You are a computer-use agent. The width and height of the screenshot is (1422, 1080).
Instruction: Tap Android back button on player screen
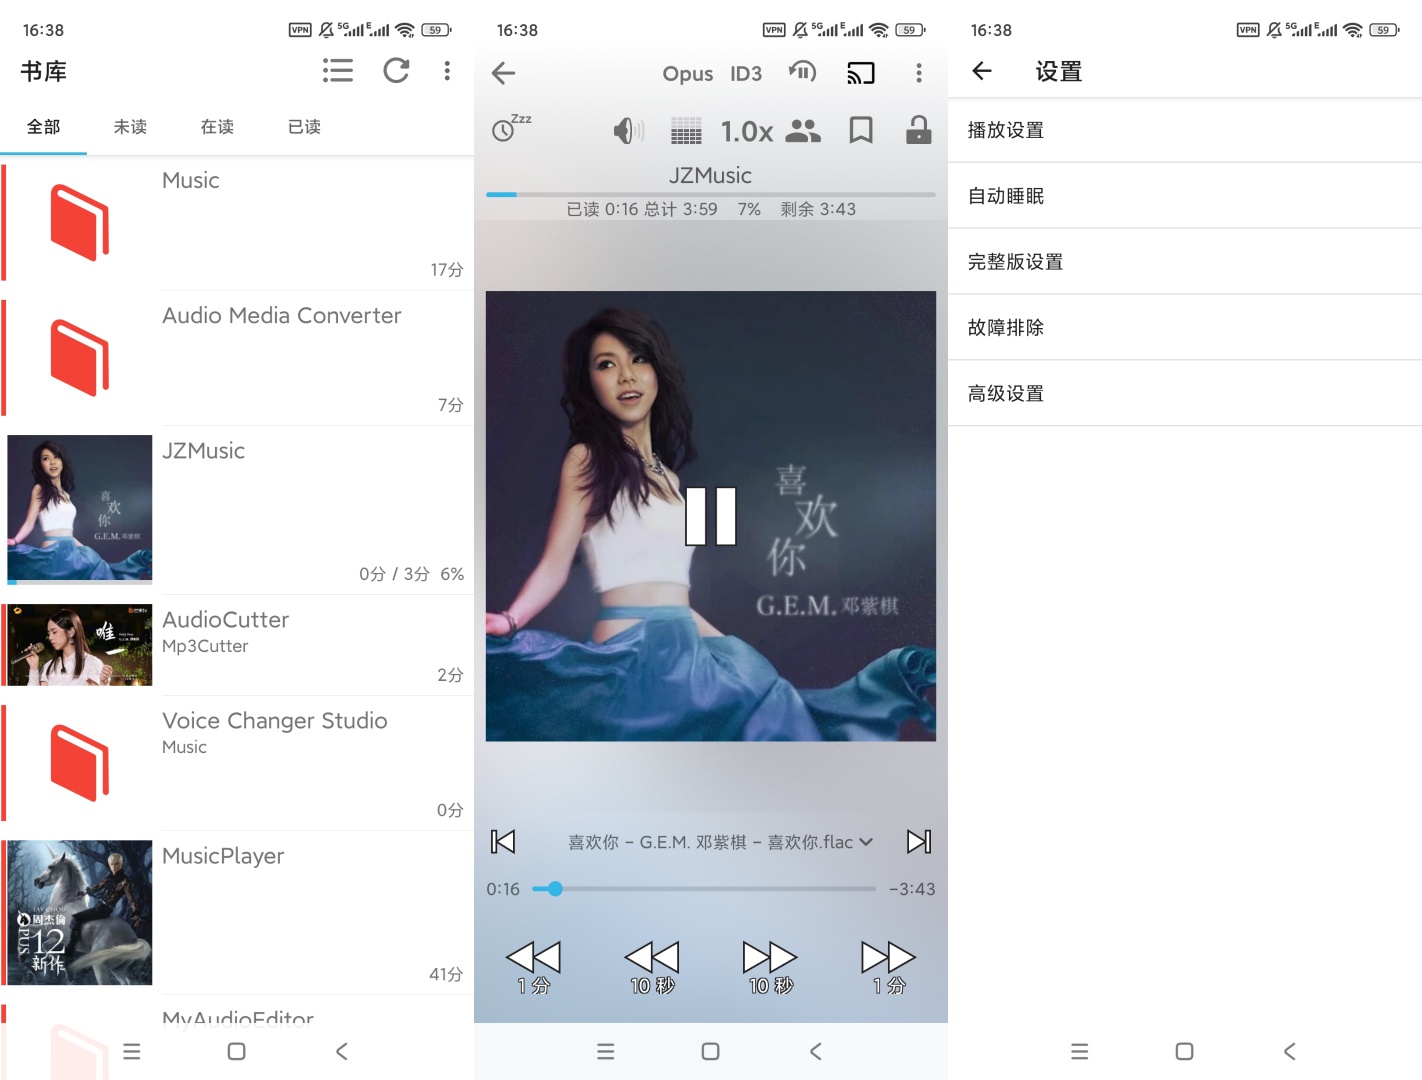tap(816, 1051)
